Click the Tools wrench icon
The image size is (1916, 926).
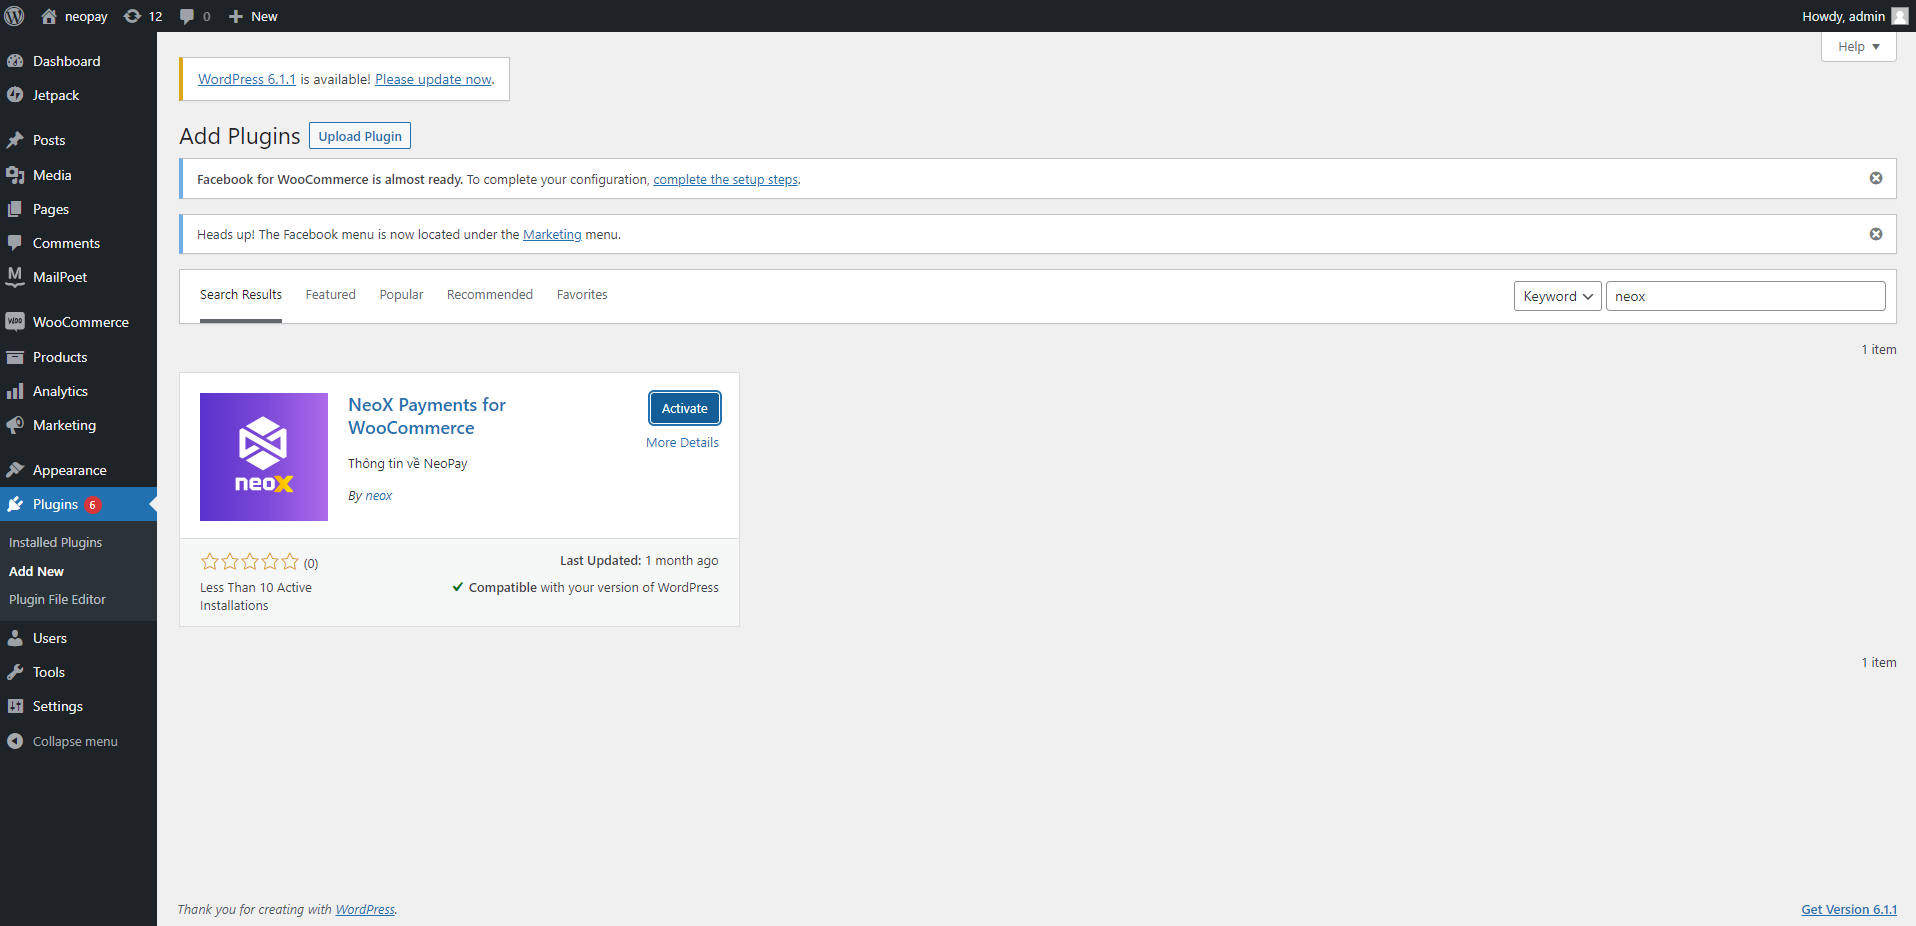click(15, 672)
